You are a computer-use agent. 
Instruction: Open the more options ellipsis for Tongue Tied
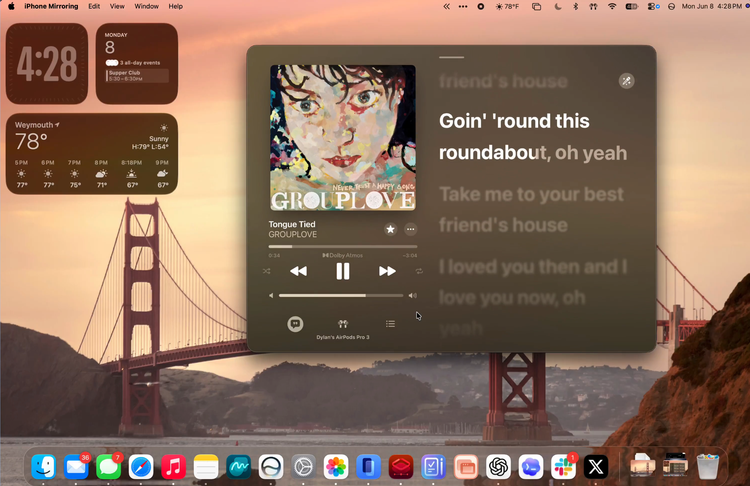coord(410,230)
